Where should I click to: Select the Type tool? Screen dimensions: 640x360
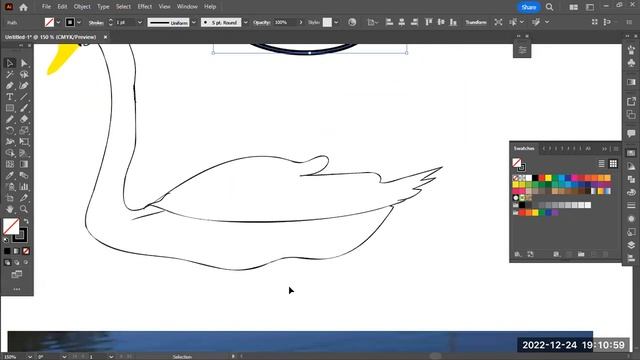coord(10,97)
